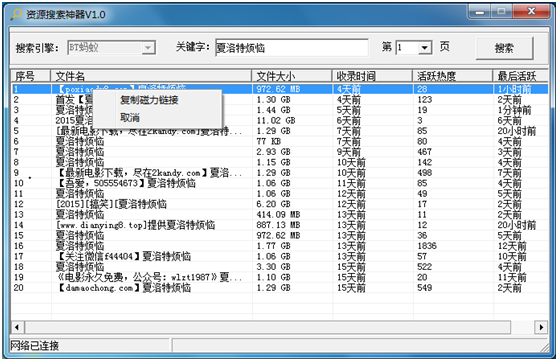Click file size 11.02 GB cell
Viewport: 558px width, 361px height.
[276, 121]
